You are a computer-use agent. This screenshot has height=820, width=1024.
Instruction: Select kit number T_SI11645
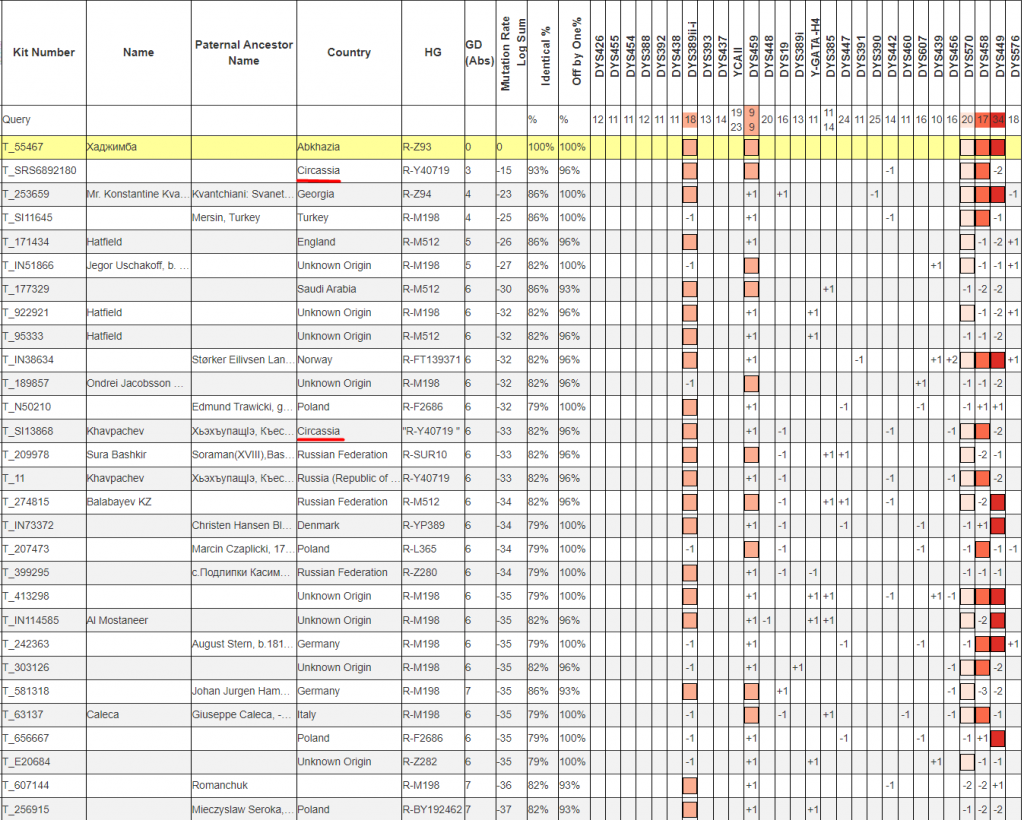tap(27, 217)
